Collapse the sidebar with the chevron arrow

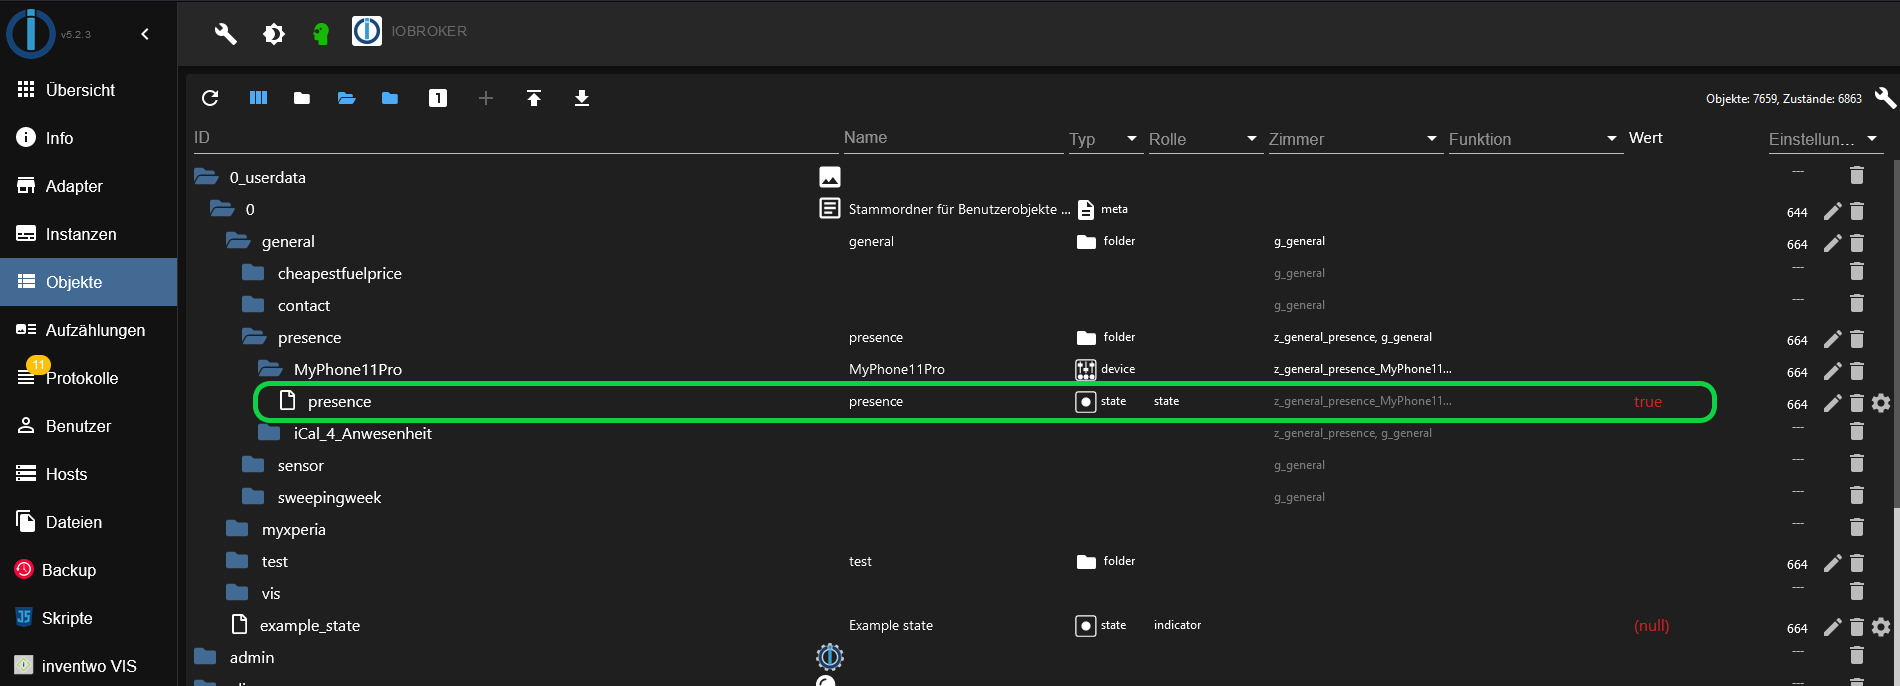pos(145,34)
